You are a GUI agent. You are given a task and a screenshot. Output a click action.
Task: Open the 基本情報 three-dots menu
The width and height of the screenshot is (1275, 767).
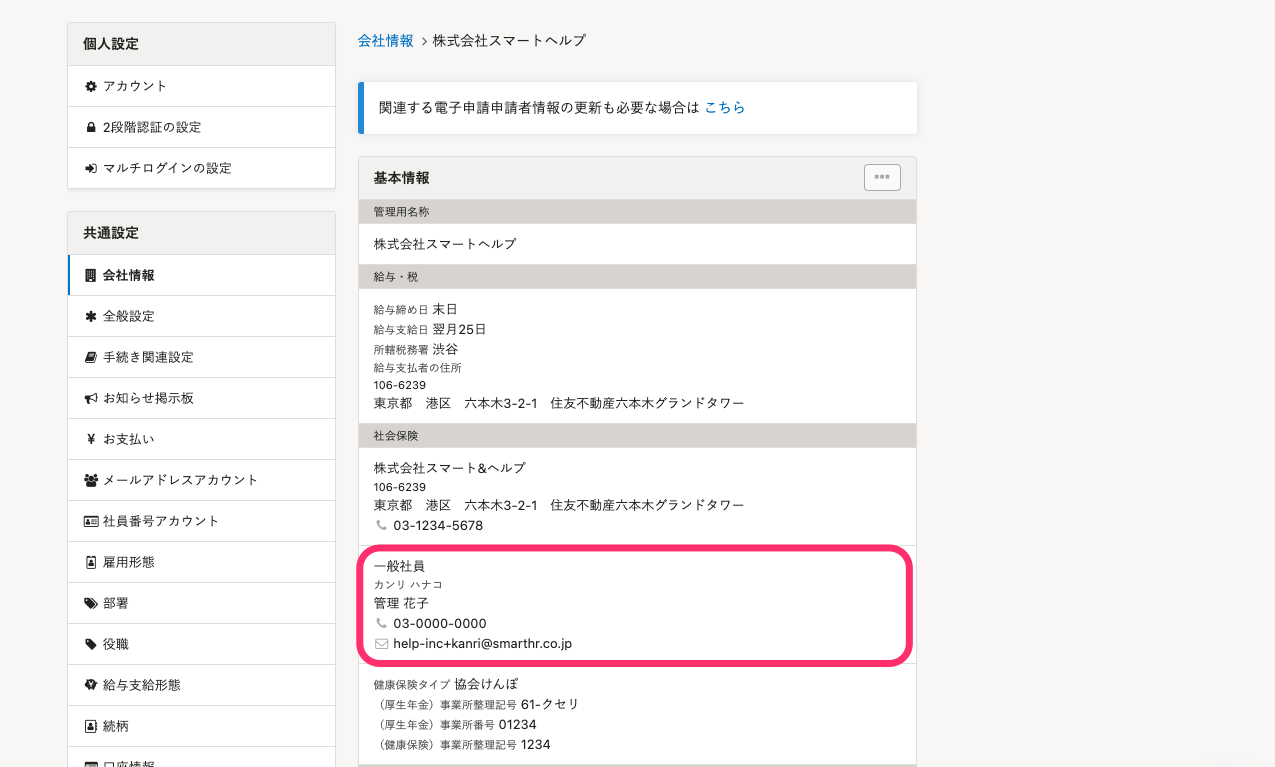(882, 177)
